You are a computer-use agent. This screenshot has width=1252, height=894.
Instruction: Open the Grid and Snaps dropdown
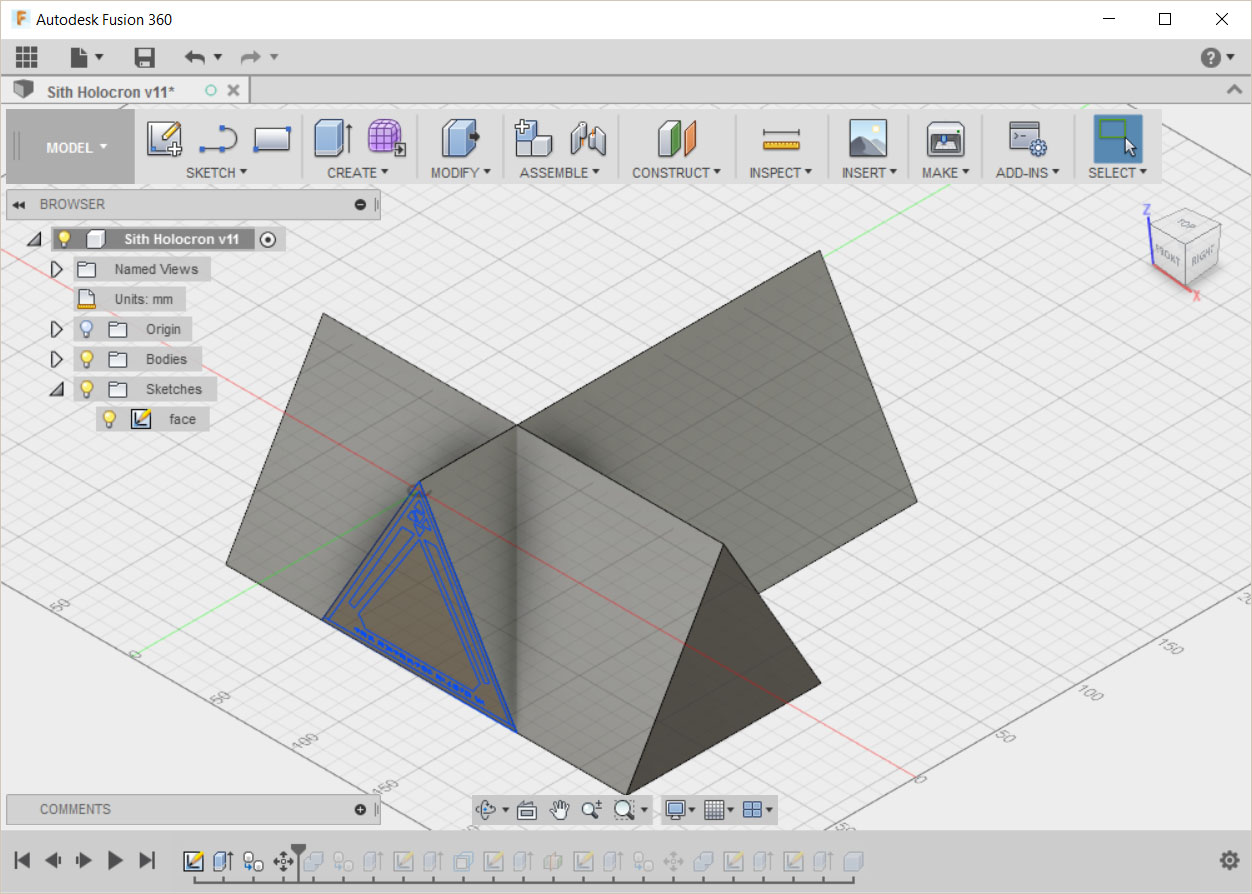coord(716,810)
